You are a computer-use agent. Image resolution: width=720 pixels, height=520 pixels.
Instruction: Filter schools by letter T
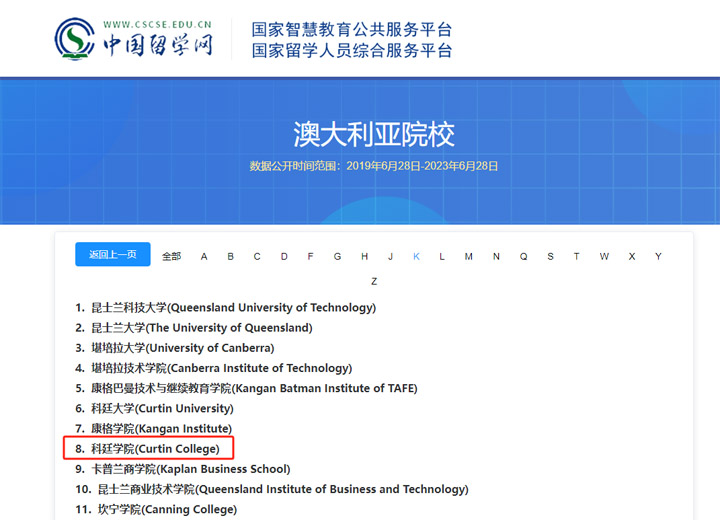pos(576,256)
